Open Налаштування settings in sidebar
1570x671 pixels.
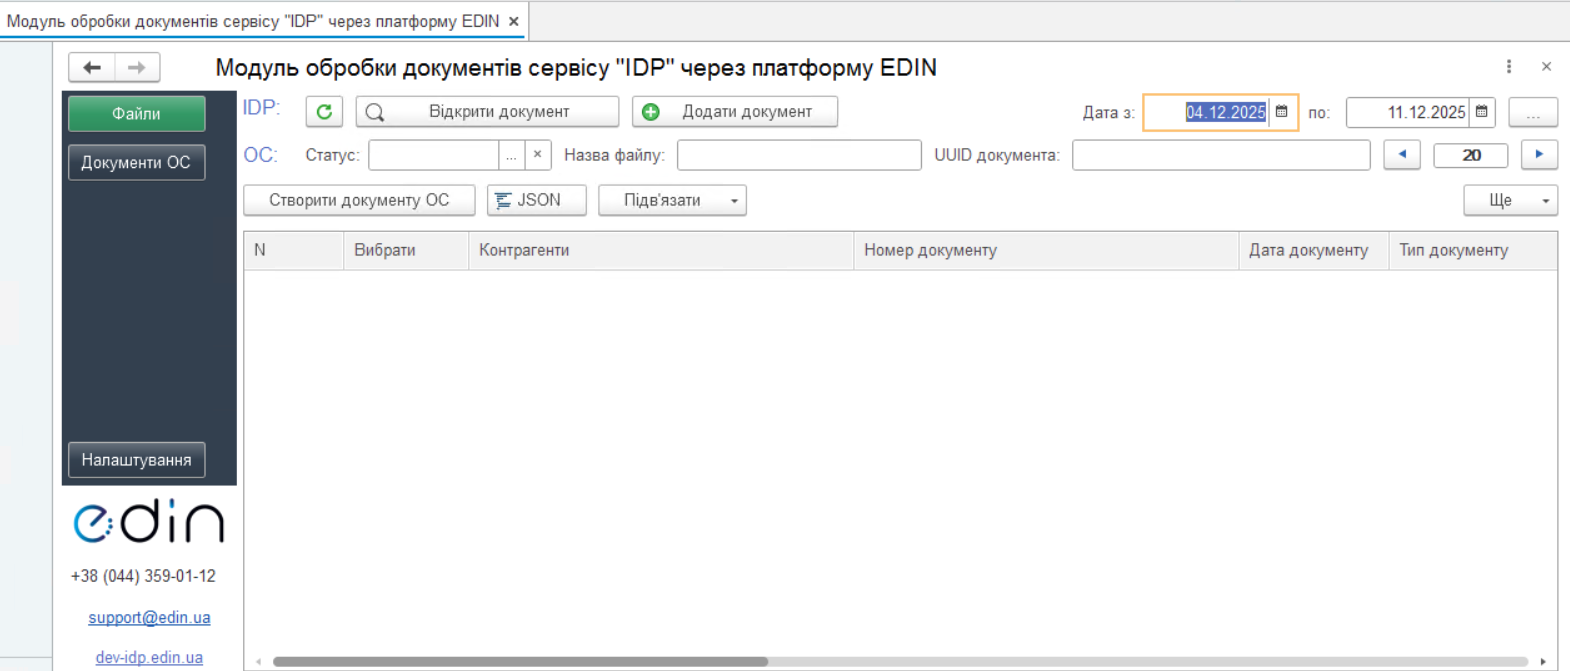137,460
